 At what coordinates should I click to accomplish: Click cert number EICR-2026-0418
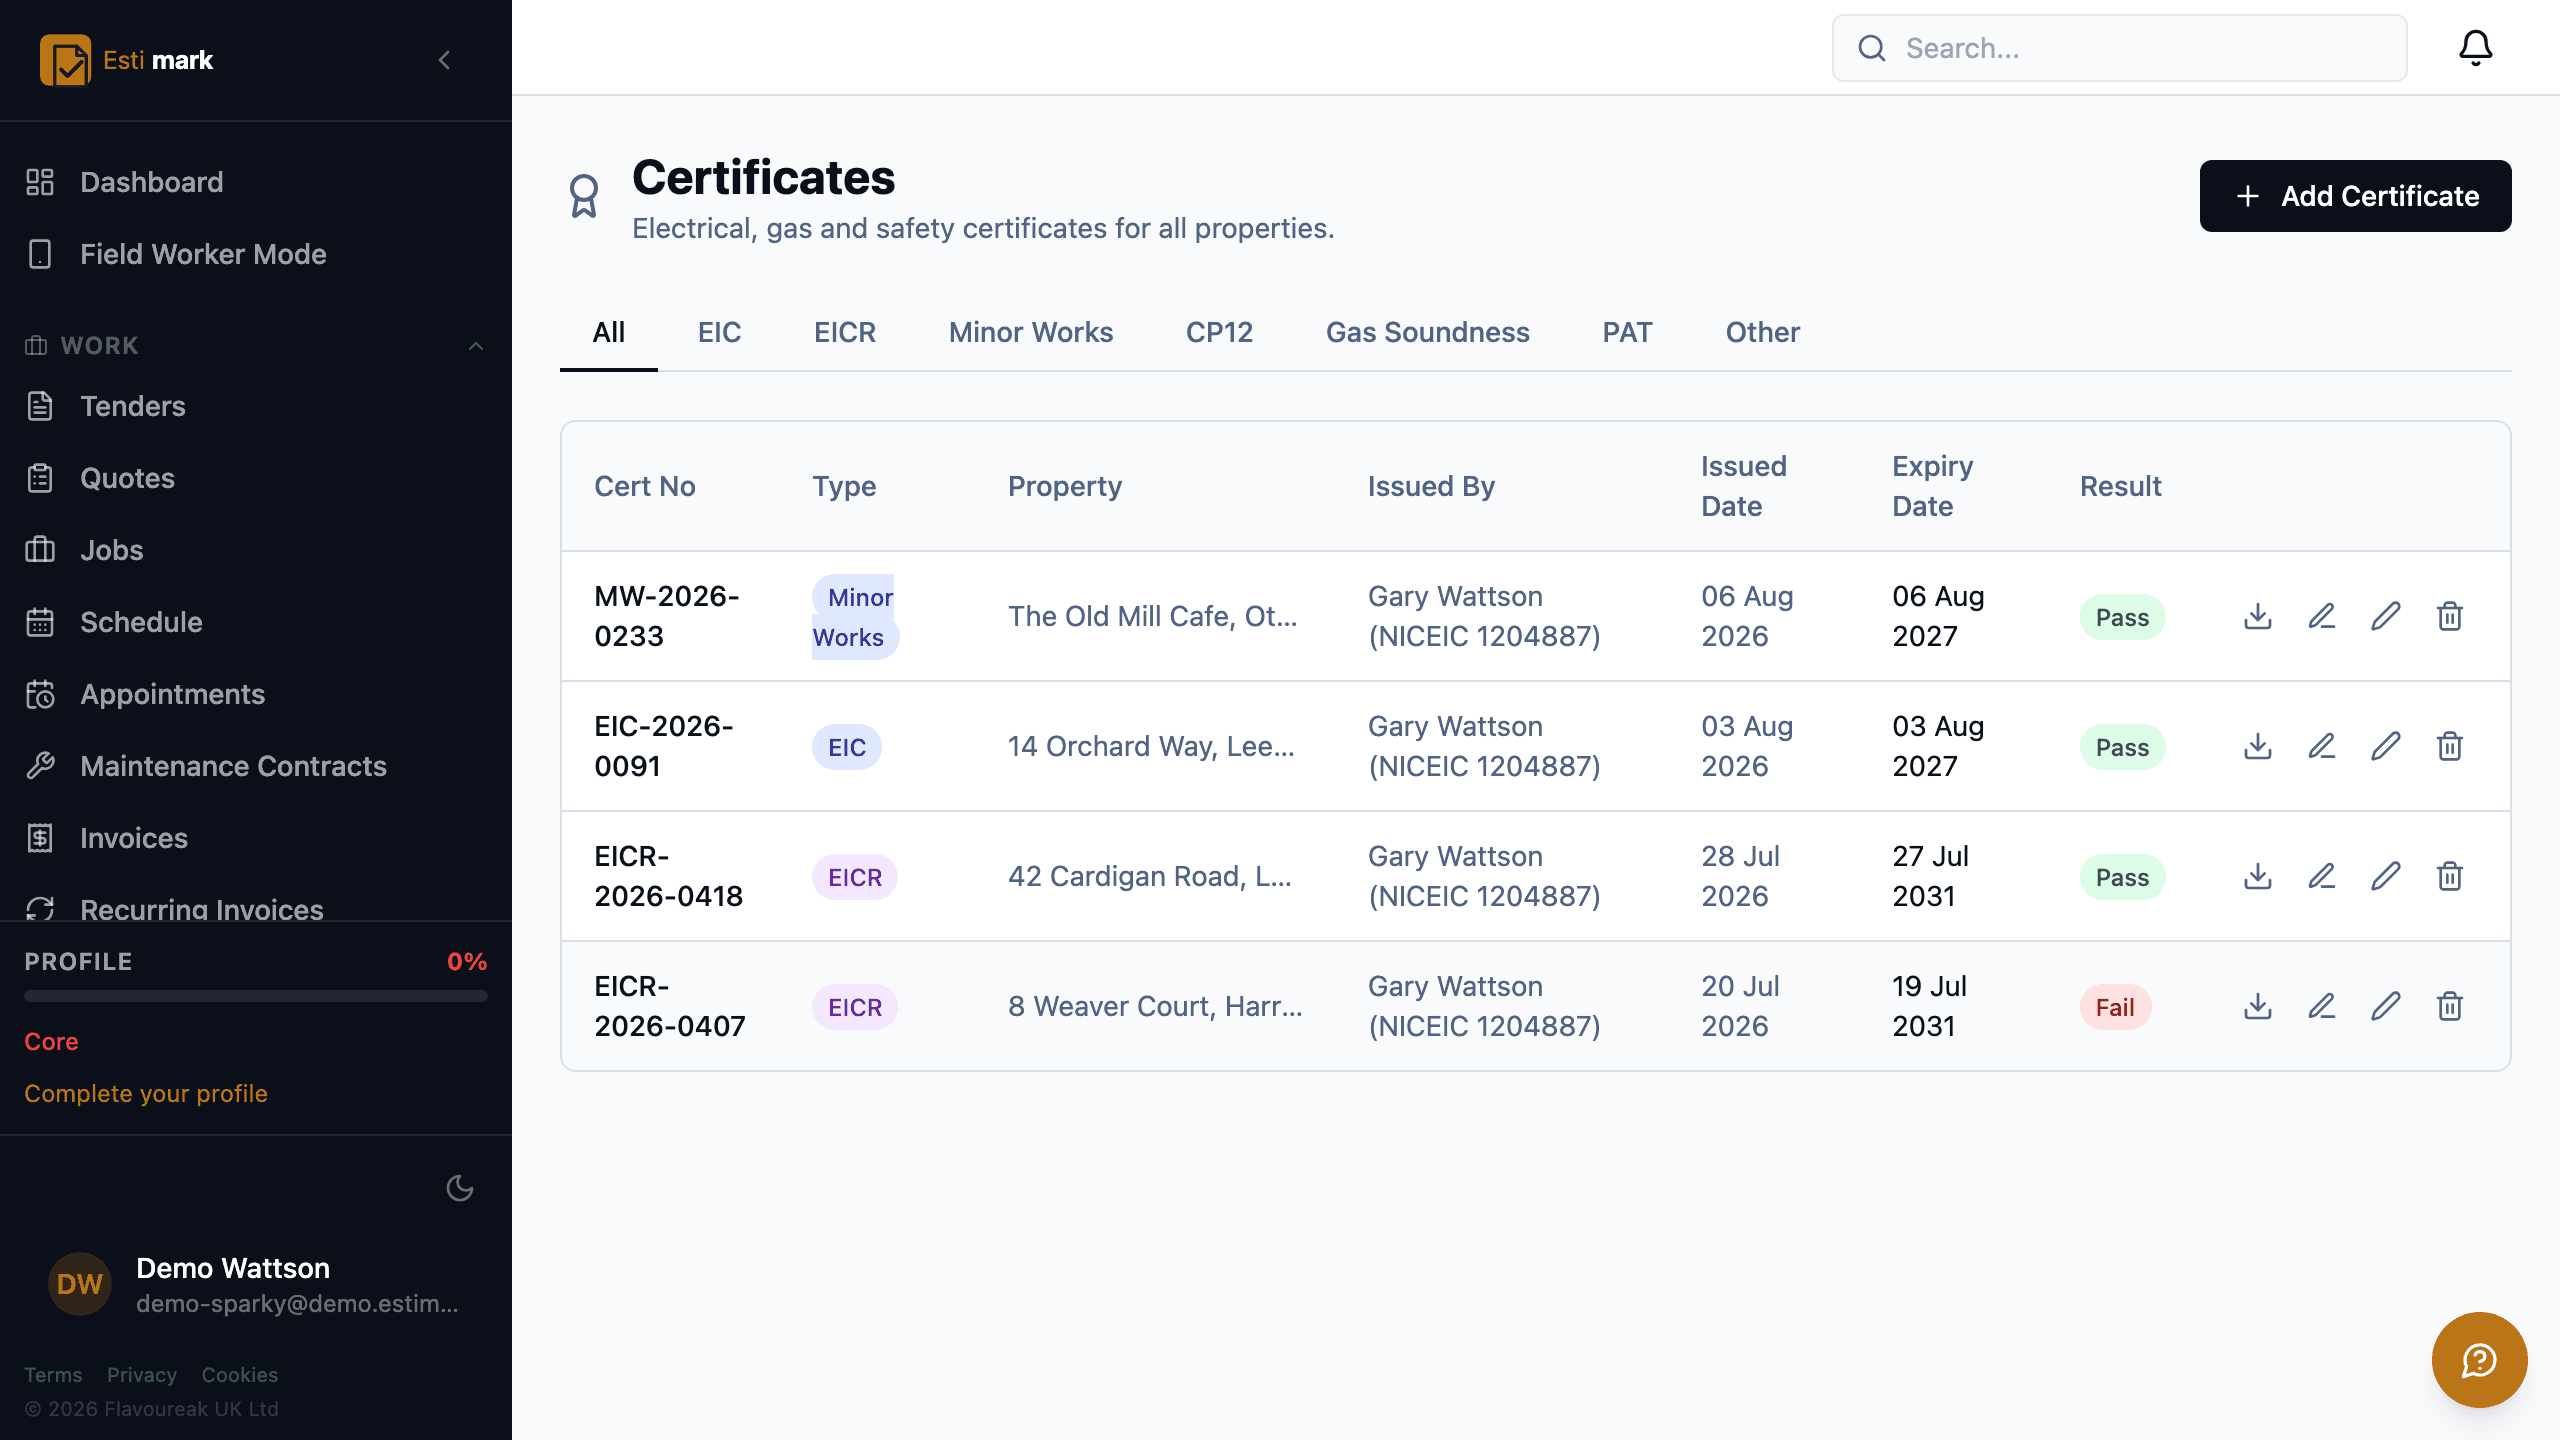[x=668, y=876]
